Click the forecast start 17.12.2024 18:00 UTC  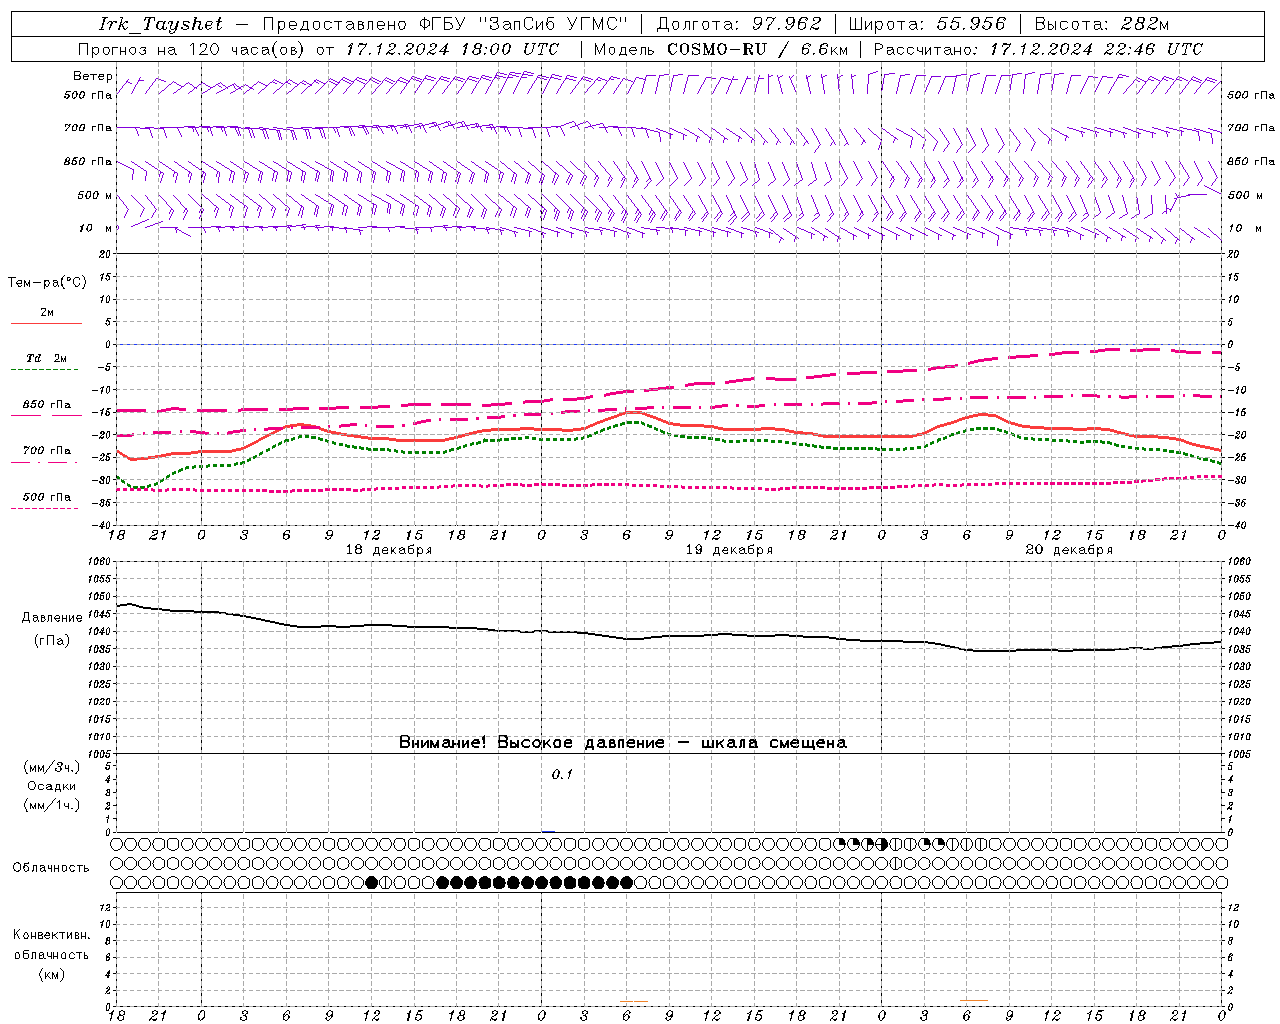(x=452, y=49)
